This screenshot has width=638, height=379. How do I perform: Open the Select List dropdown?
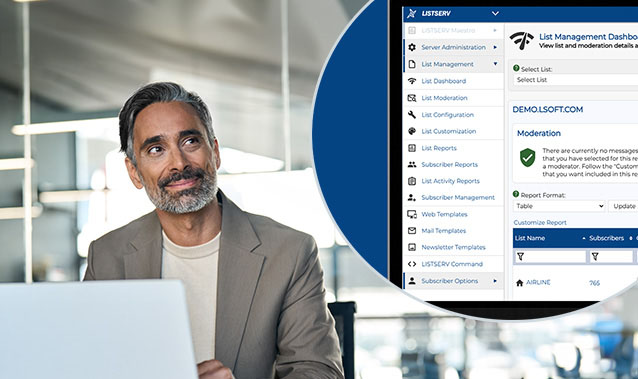(x=575, y=80)
